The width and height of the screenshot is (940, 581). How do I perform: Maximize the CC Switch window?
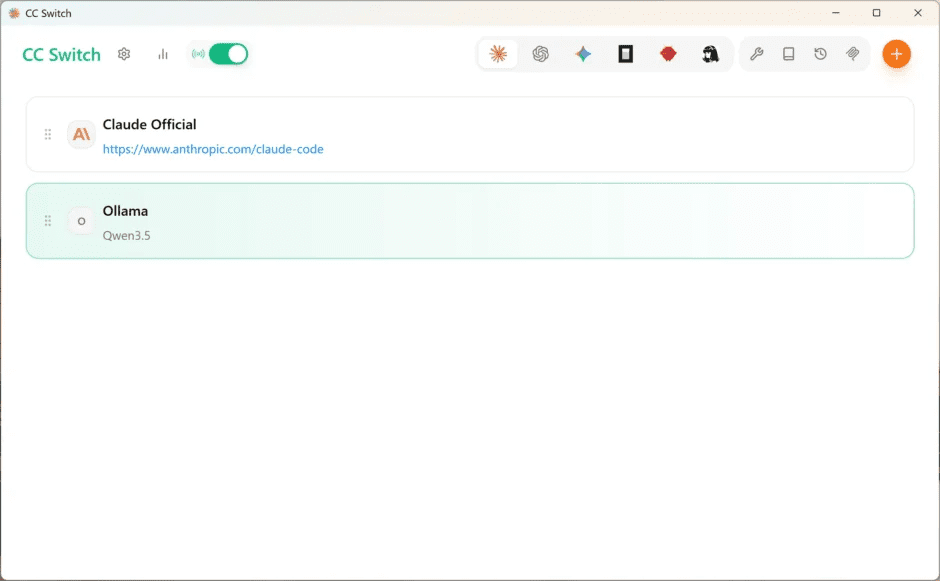[x=876, y=13]
